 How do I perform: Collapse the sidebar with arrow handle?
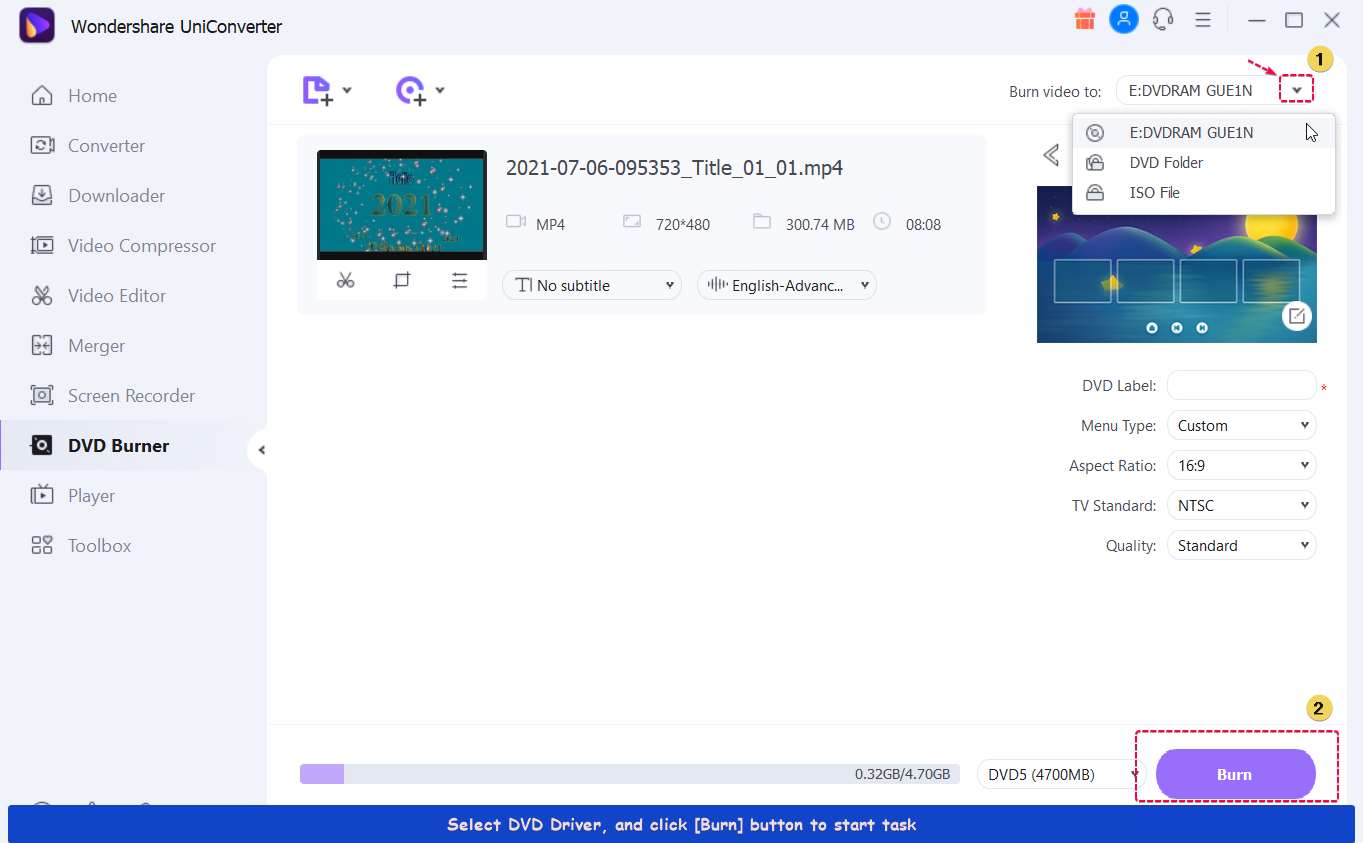click(x=261, y=450)
